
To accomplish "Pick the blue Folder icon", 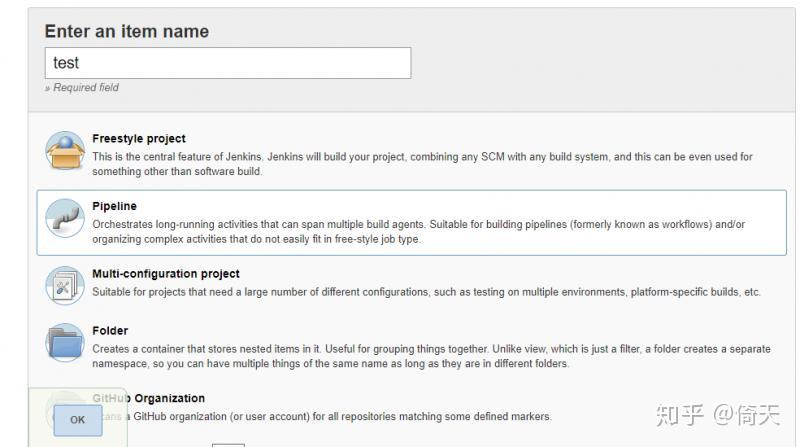I will 65,343.
